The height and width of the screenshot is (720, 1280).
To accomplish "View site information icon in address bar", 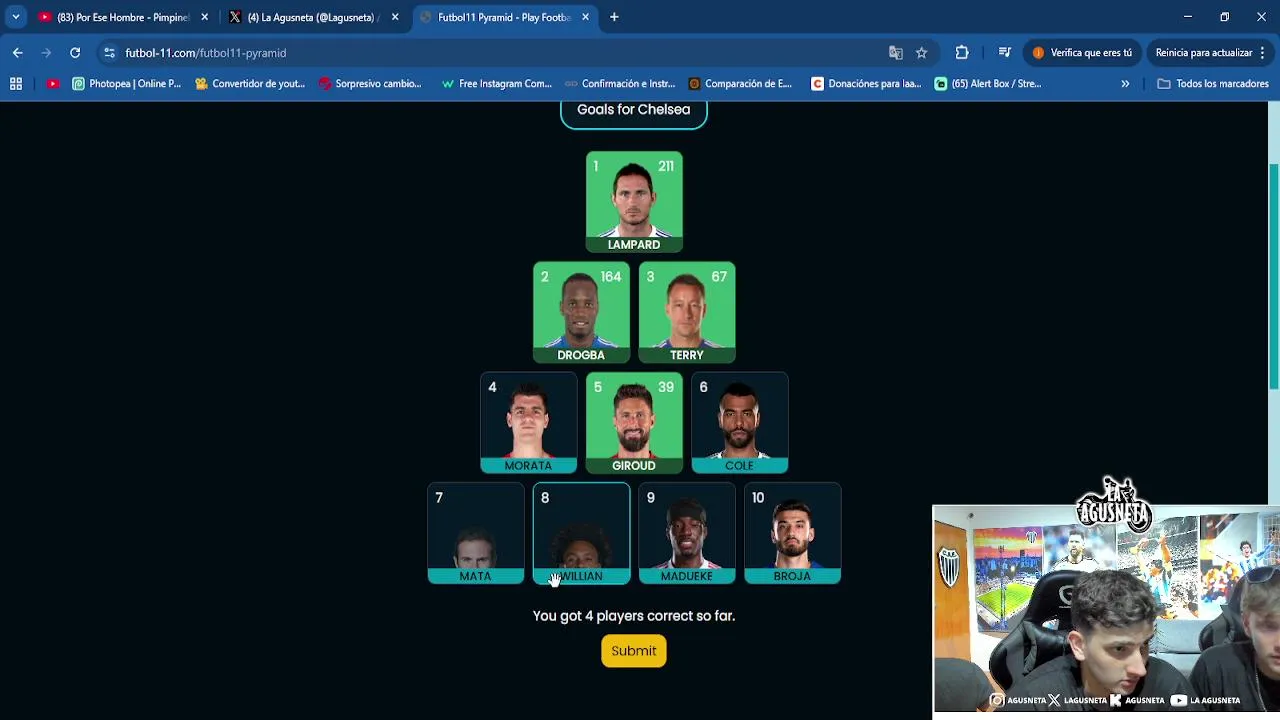I will coord(110,53).
